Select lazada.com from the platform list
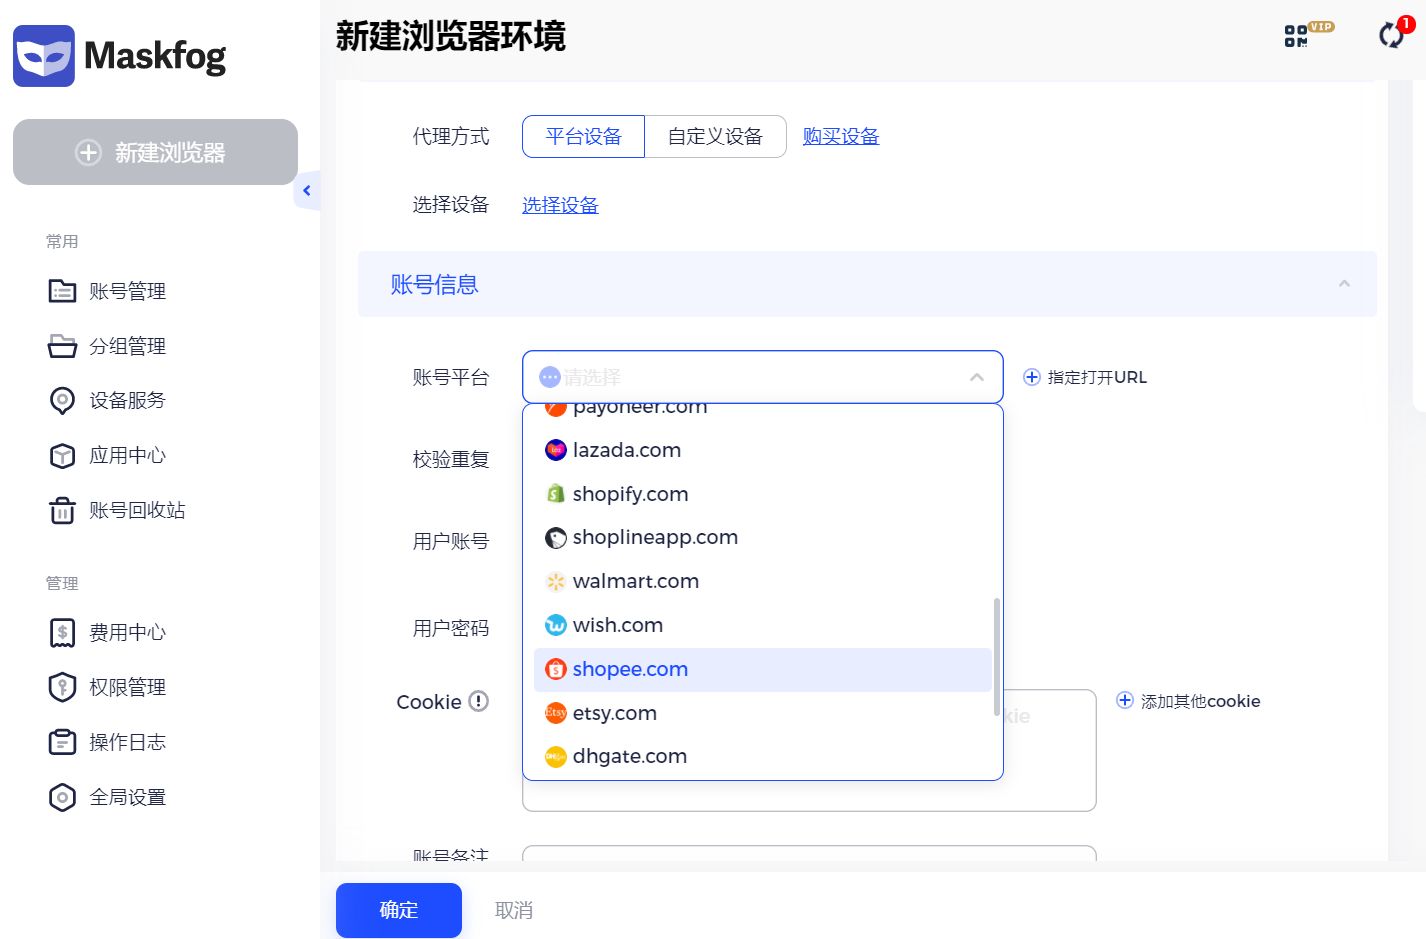This screenshot has width=1426, height=939. click(x=763, y=450)
